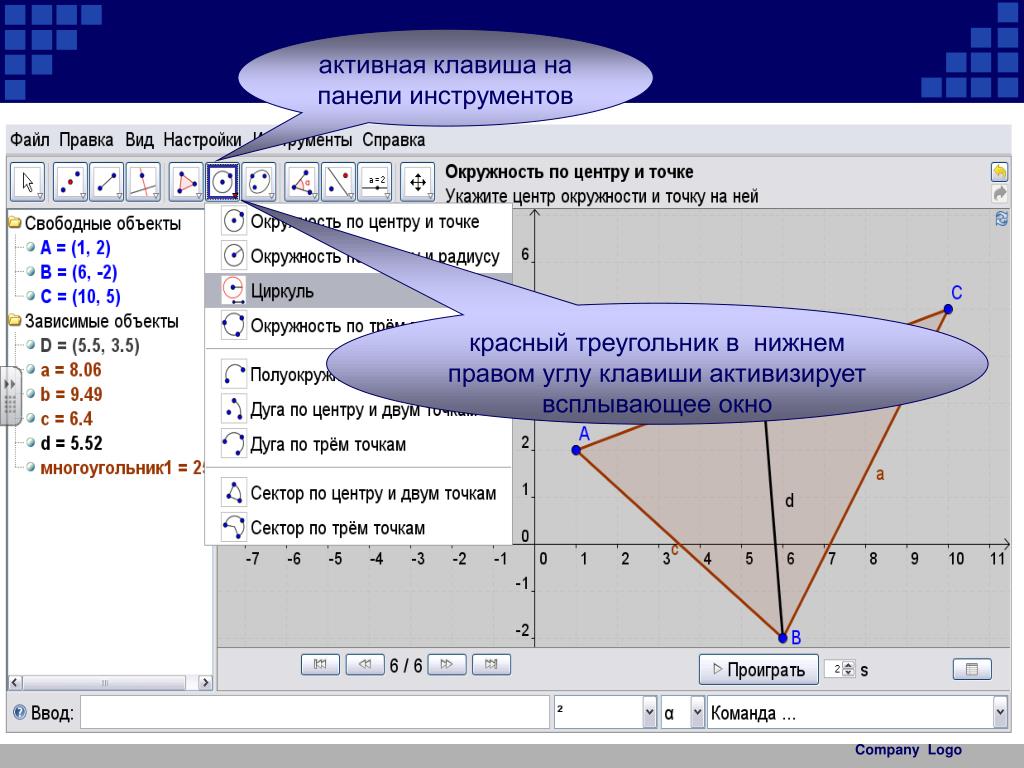Click algebra panel scroll left arrow
Screen dimensions: 1024x768
pos(15,683)
